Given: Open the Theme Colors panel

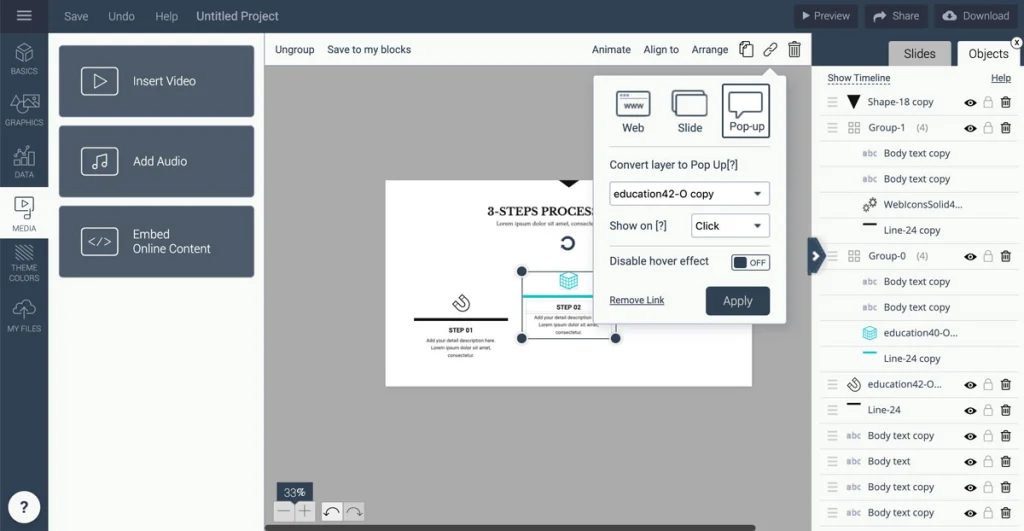Looking at the screenshot, I should (x=24, y=265).
